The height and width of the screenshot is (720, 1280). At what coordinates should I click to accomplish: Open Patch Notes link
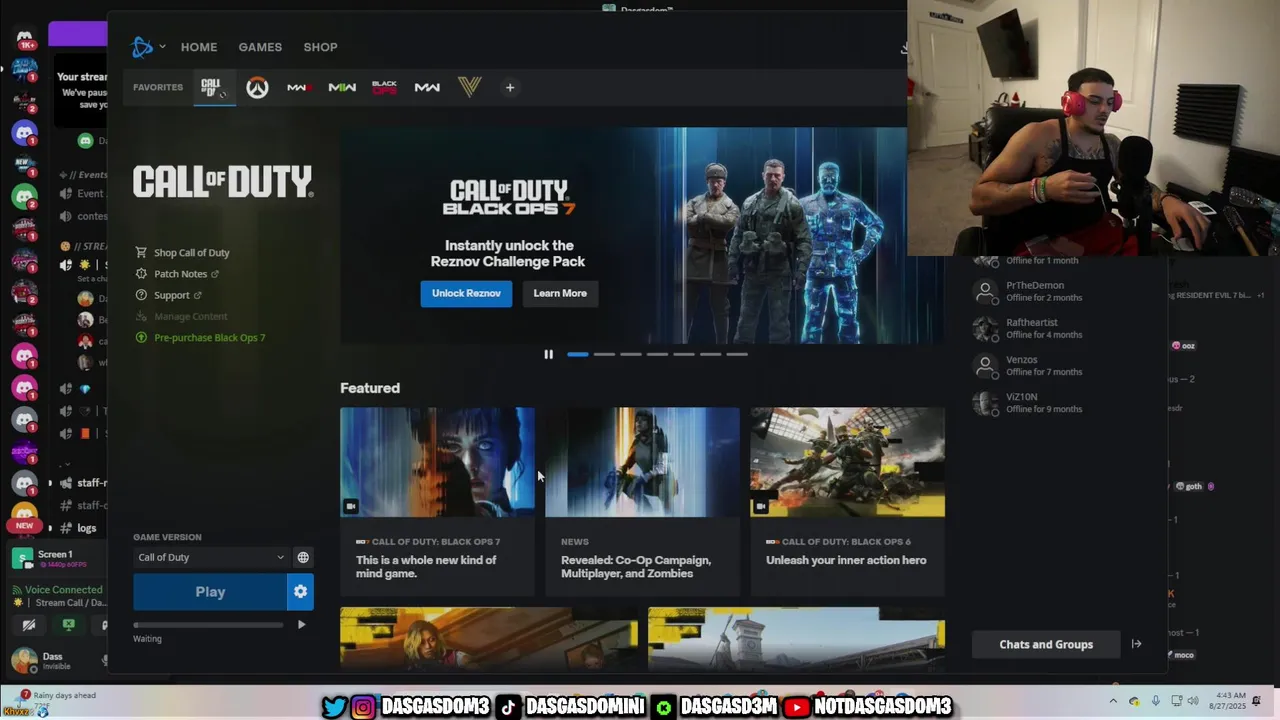(177, 274)
